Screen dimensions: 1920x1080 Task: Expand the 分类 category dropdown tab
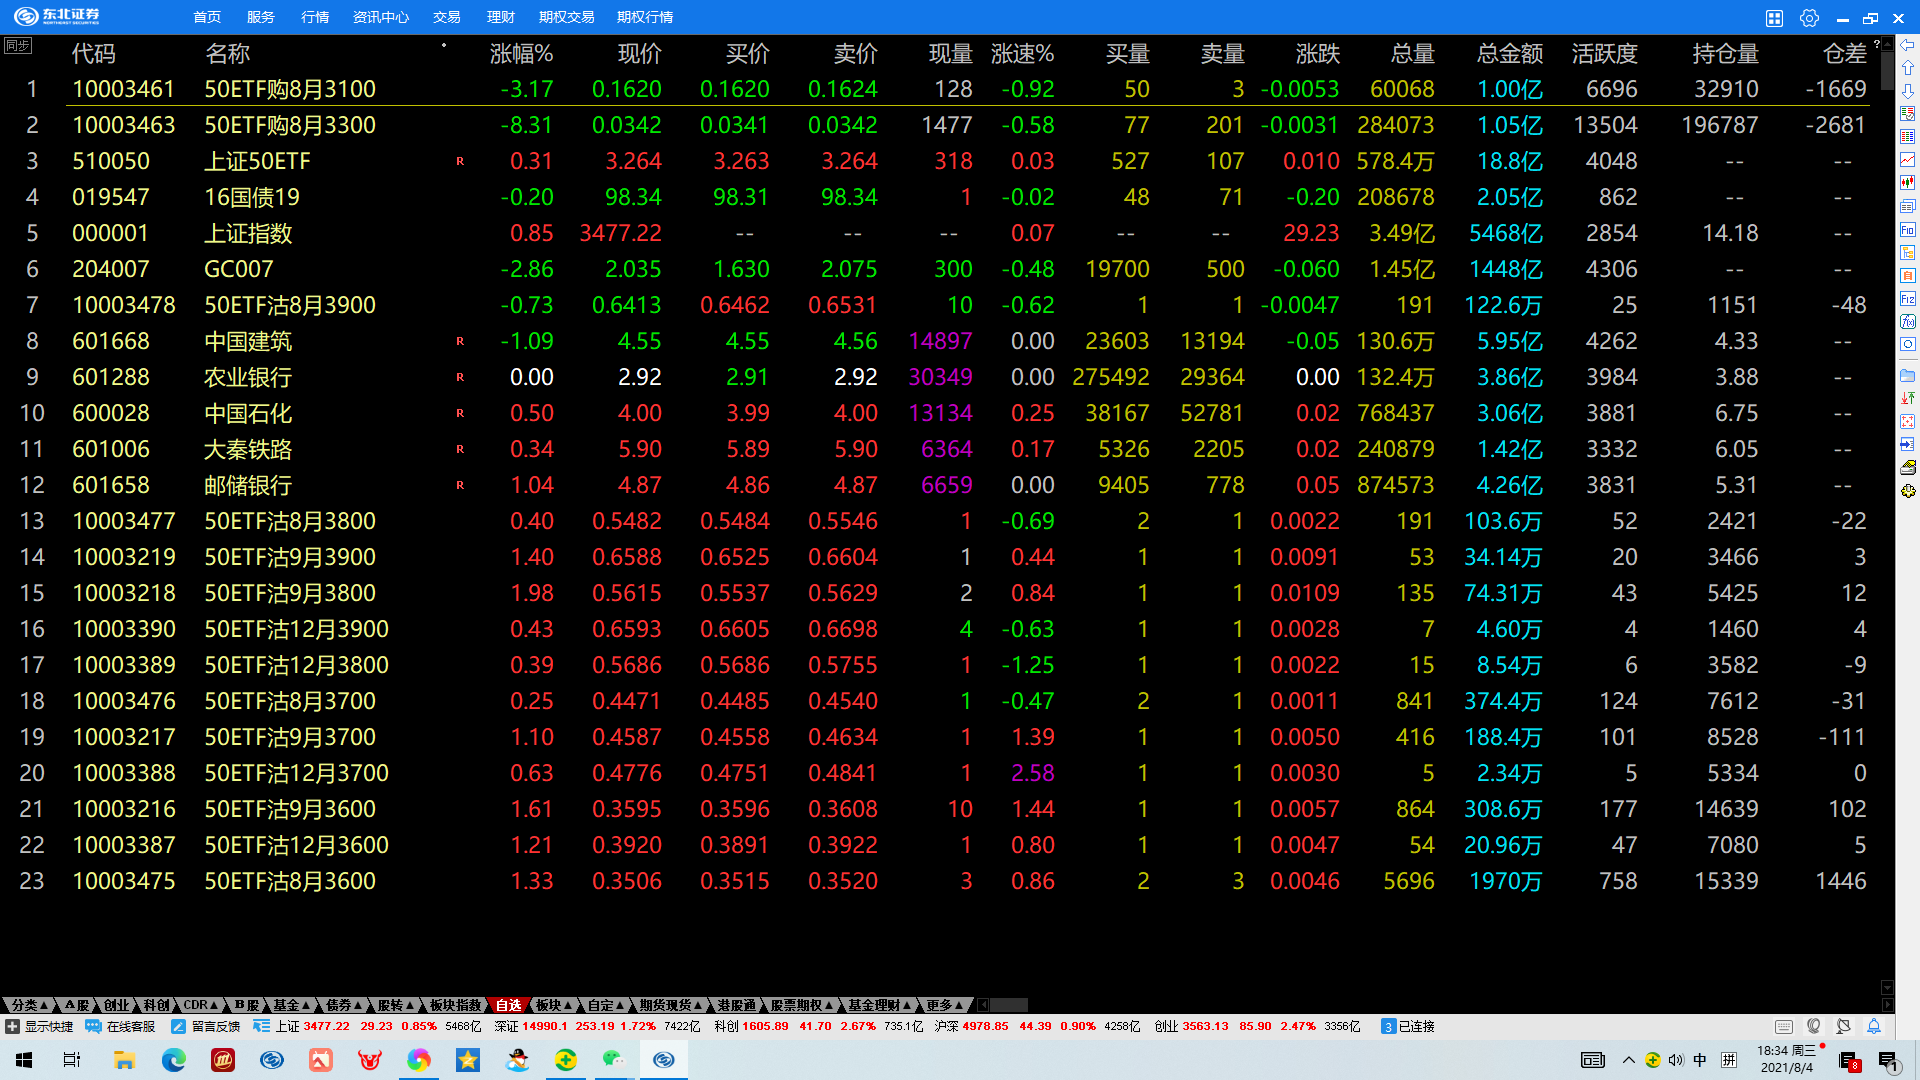coord(30,1005)
